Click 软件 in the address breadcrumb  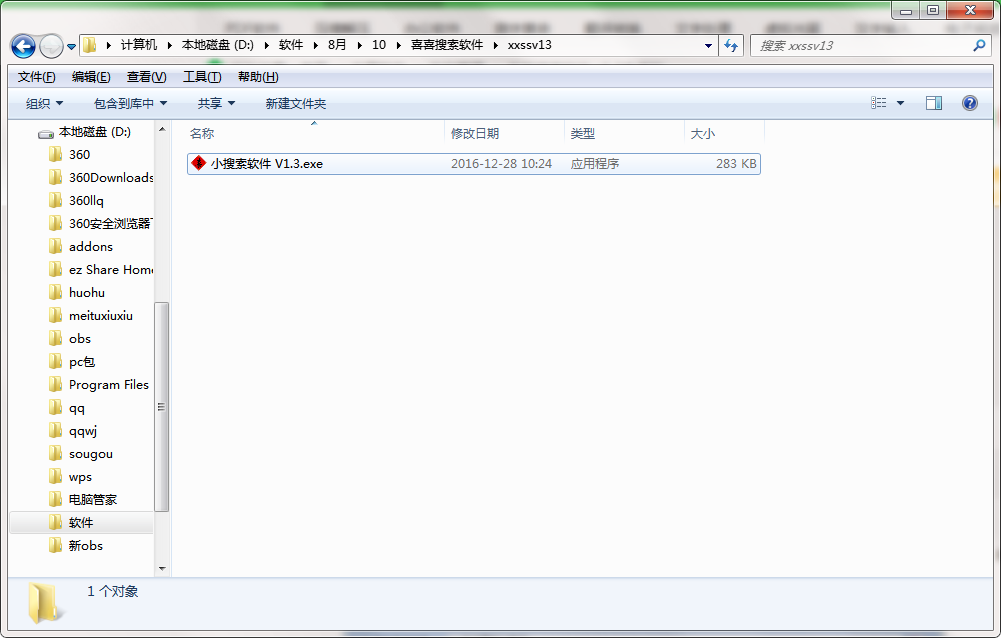tap(290, 45)
